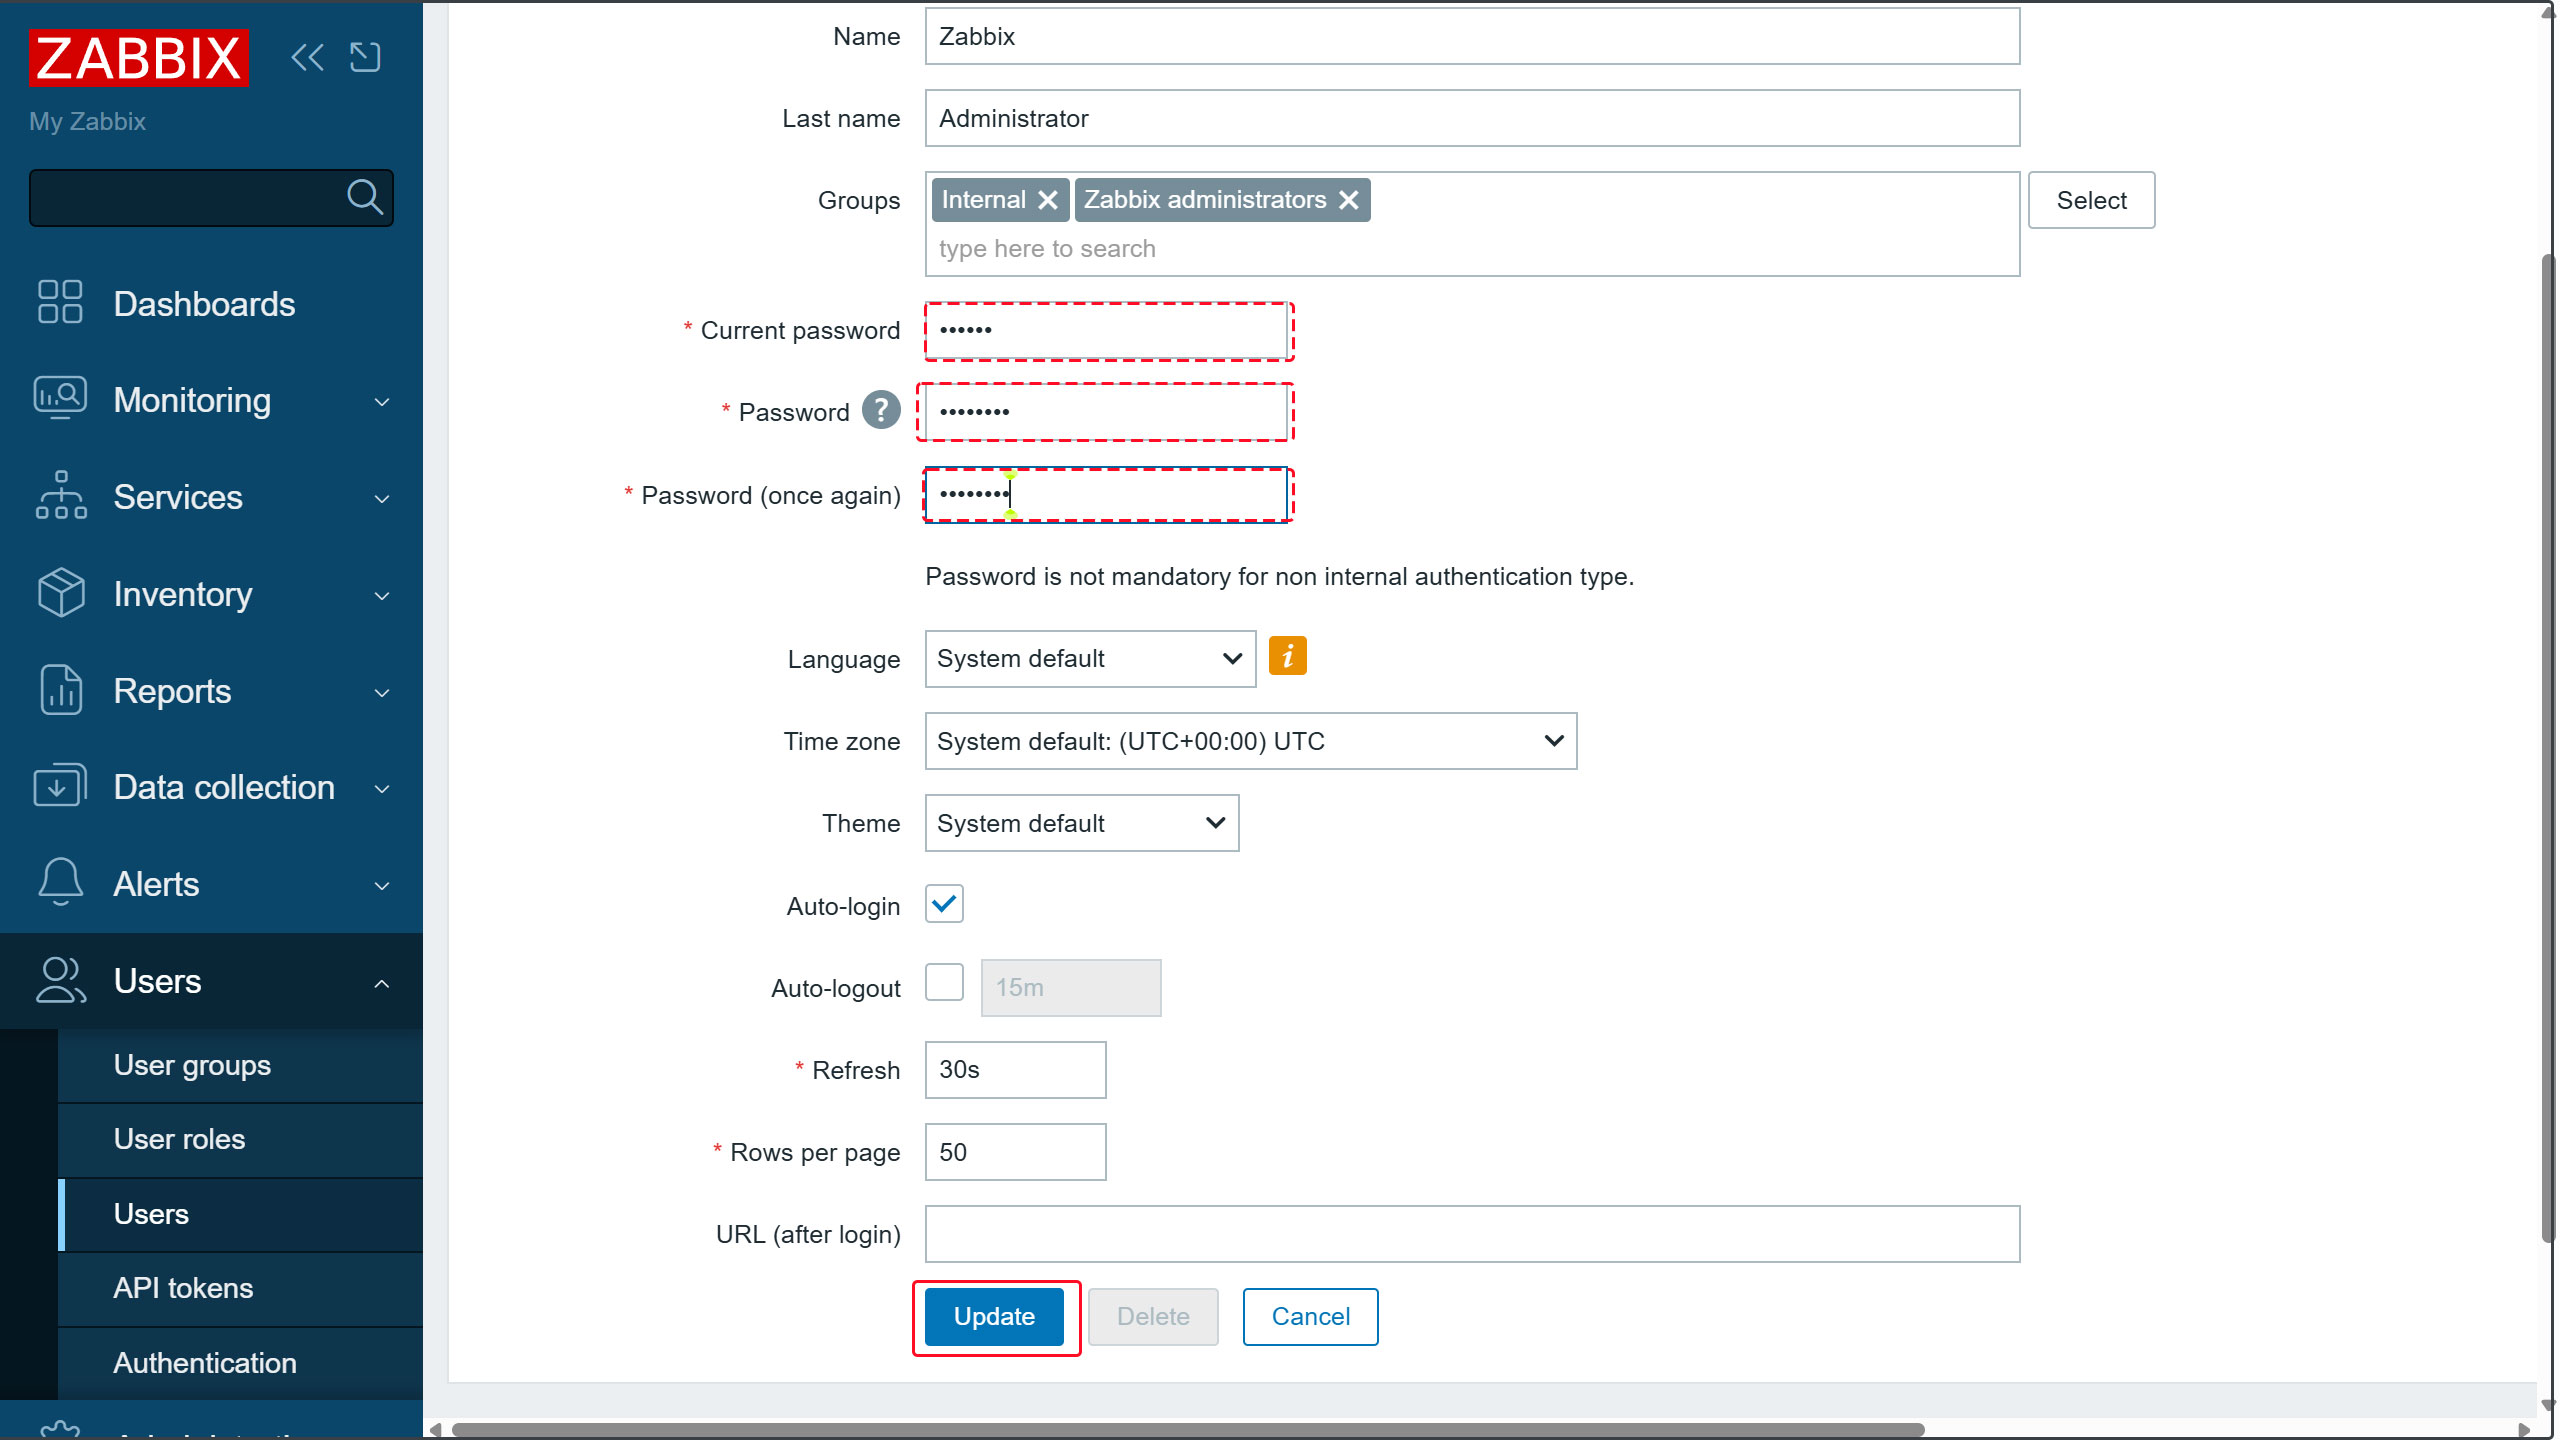Click the orange language info icon
Screen dimensions: 2560x1440
(x=1287, y=657)
